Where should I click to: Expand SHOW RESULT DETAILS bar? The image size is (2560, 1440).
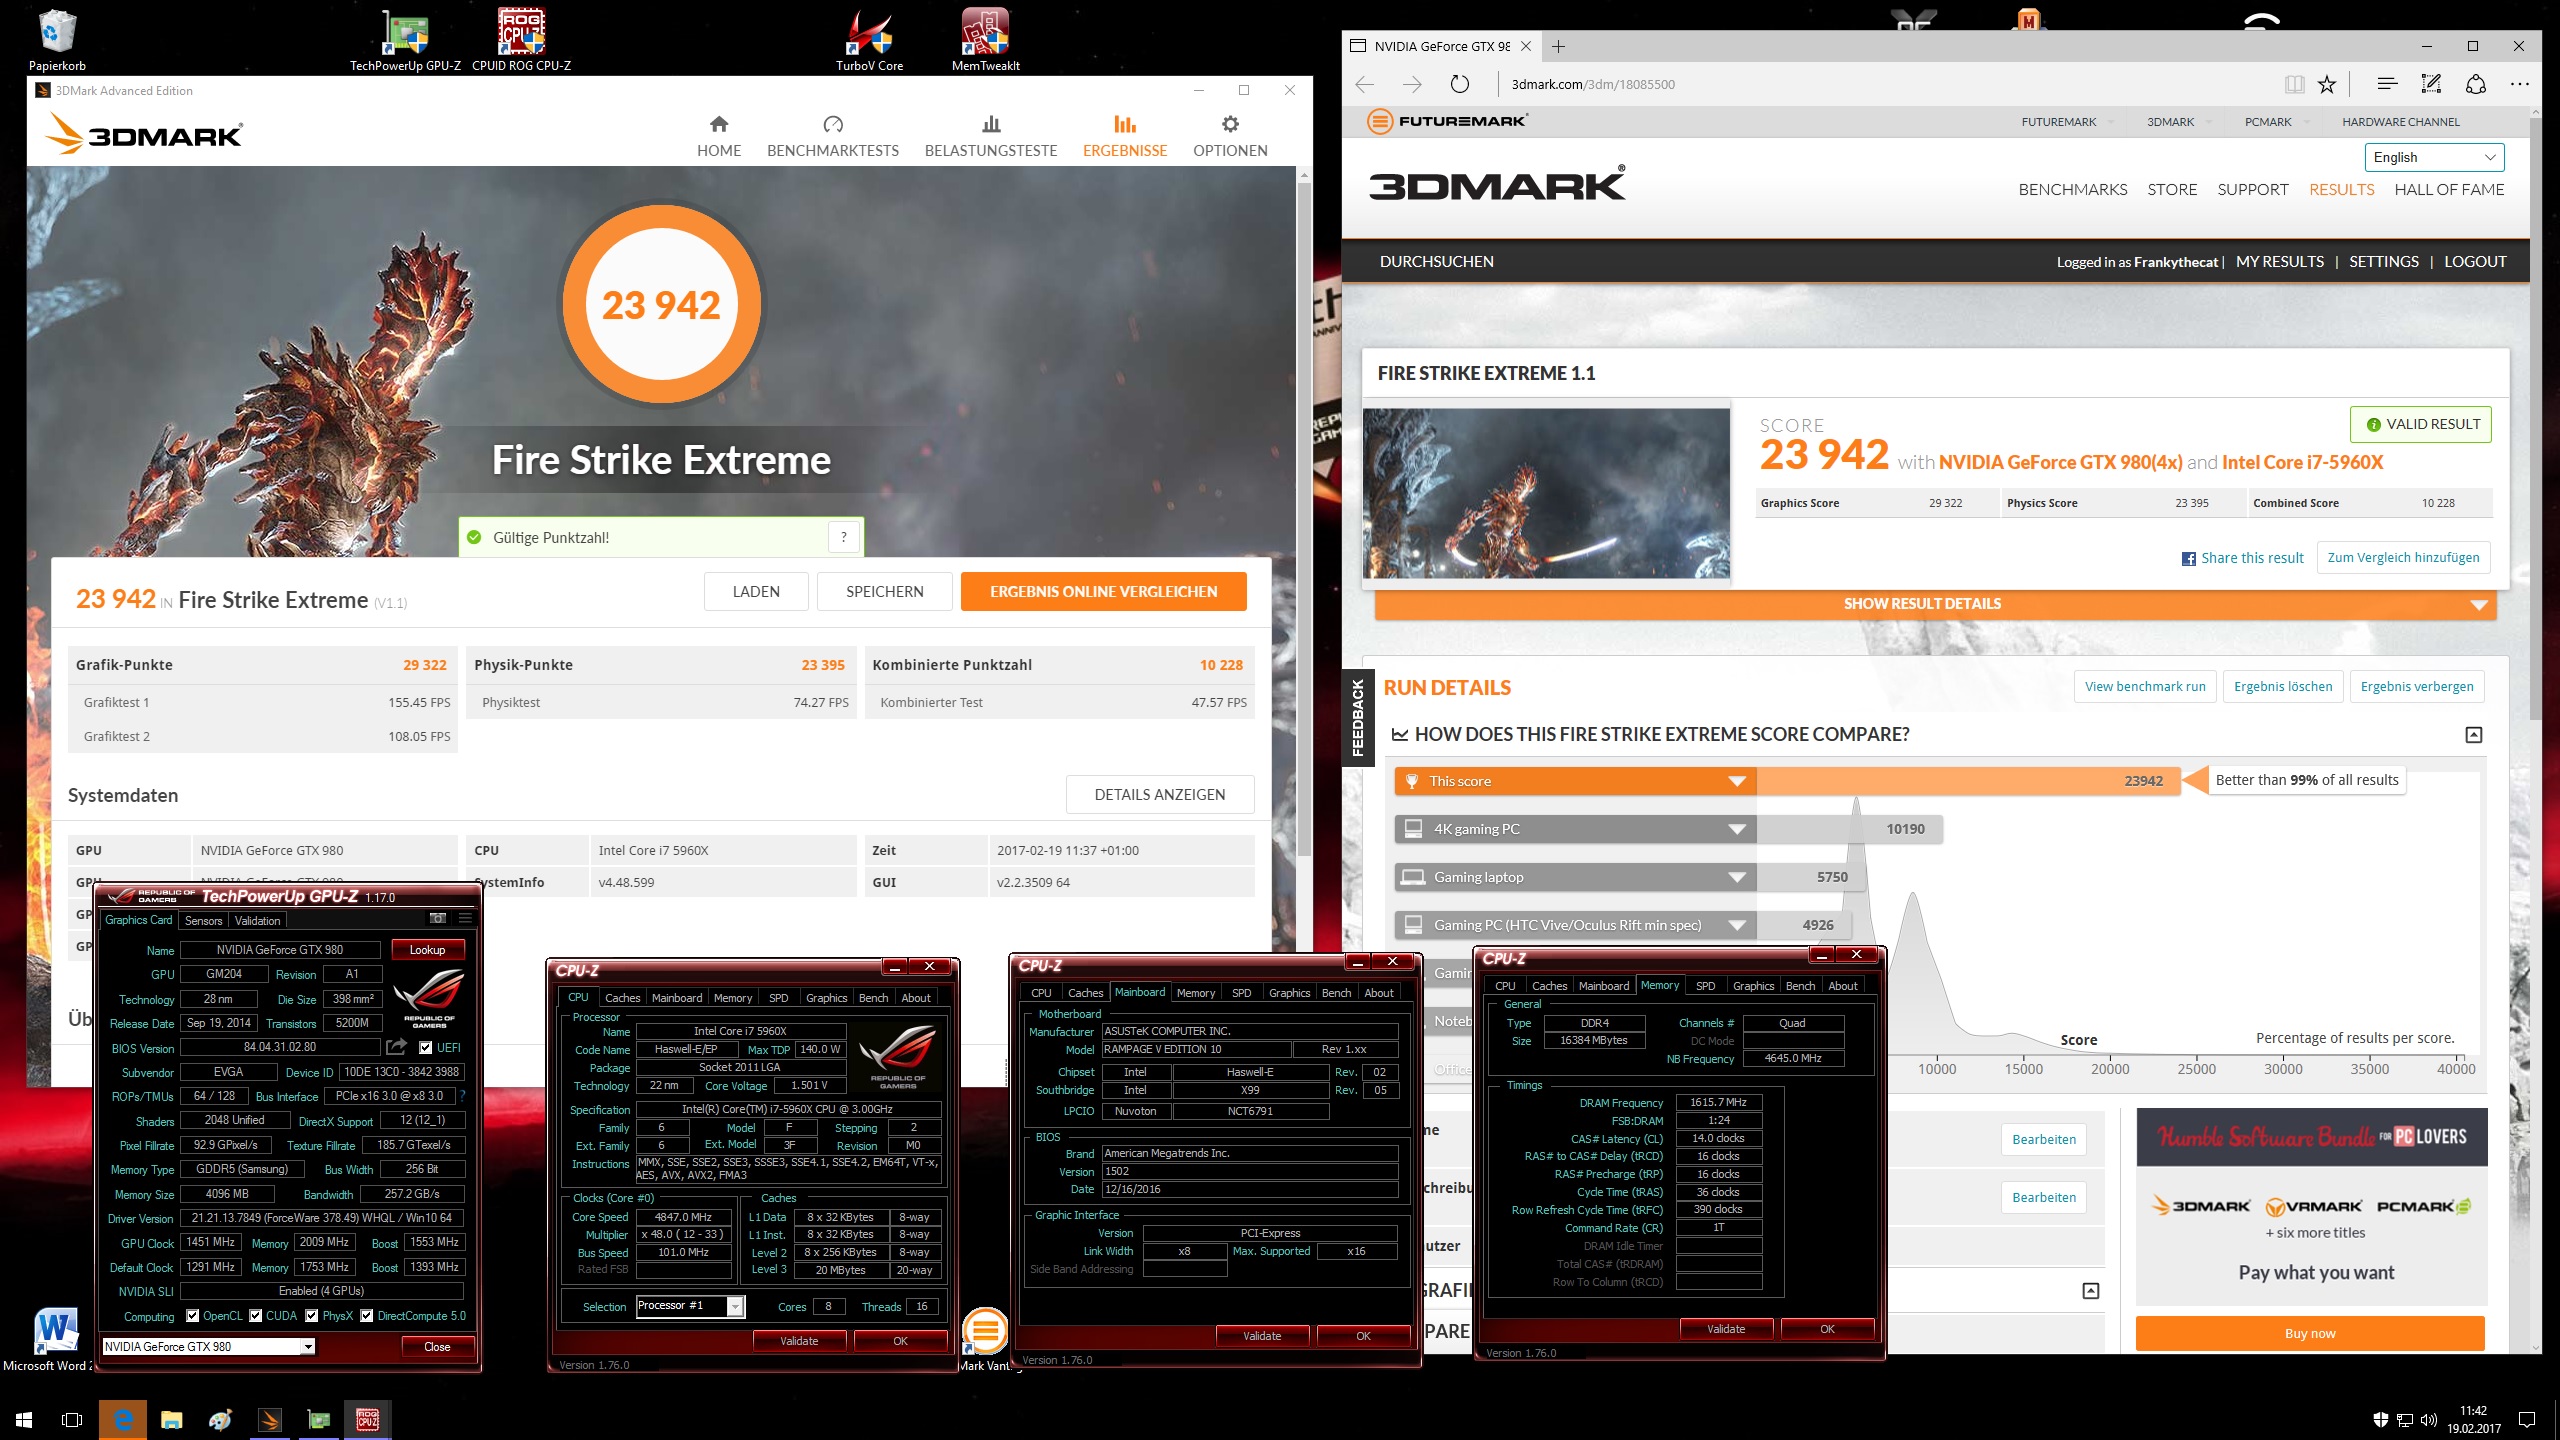[1935, 604]
